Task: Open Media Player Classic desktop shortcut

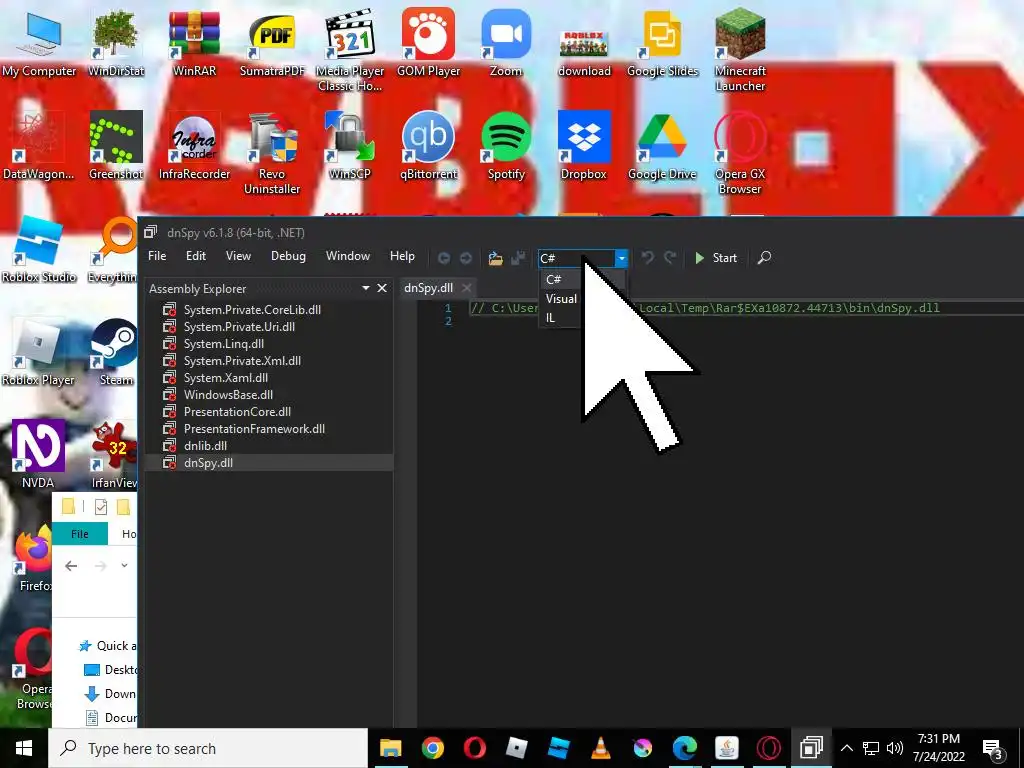Action: (350, 51)
